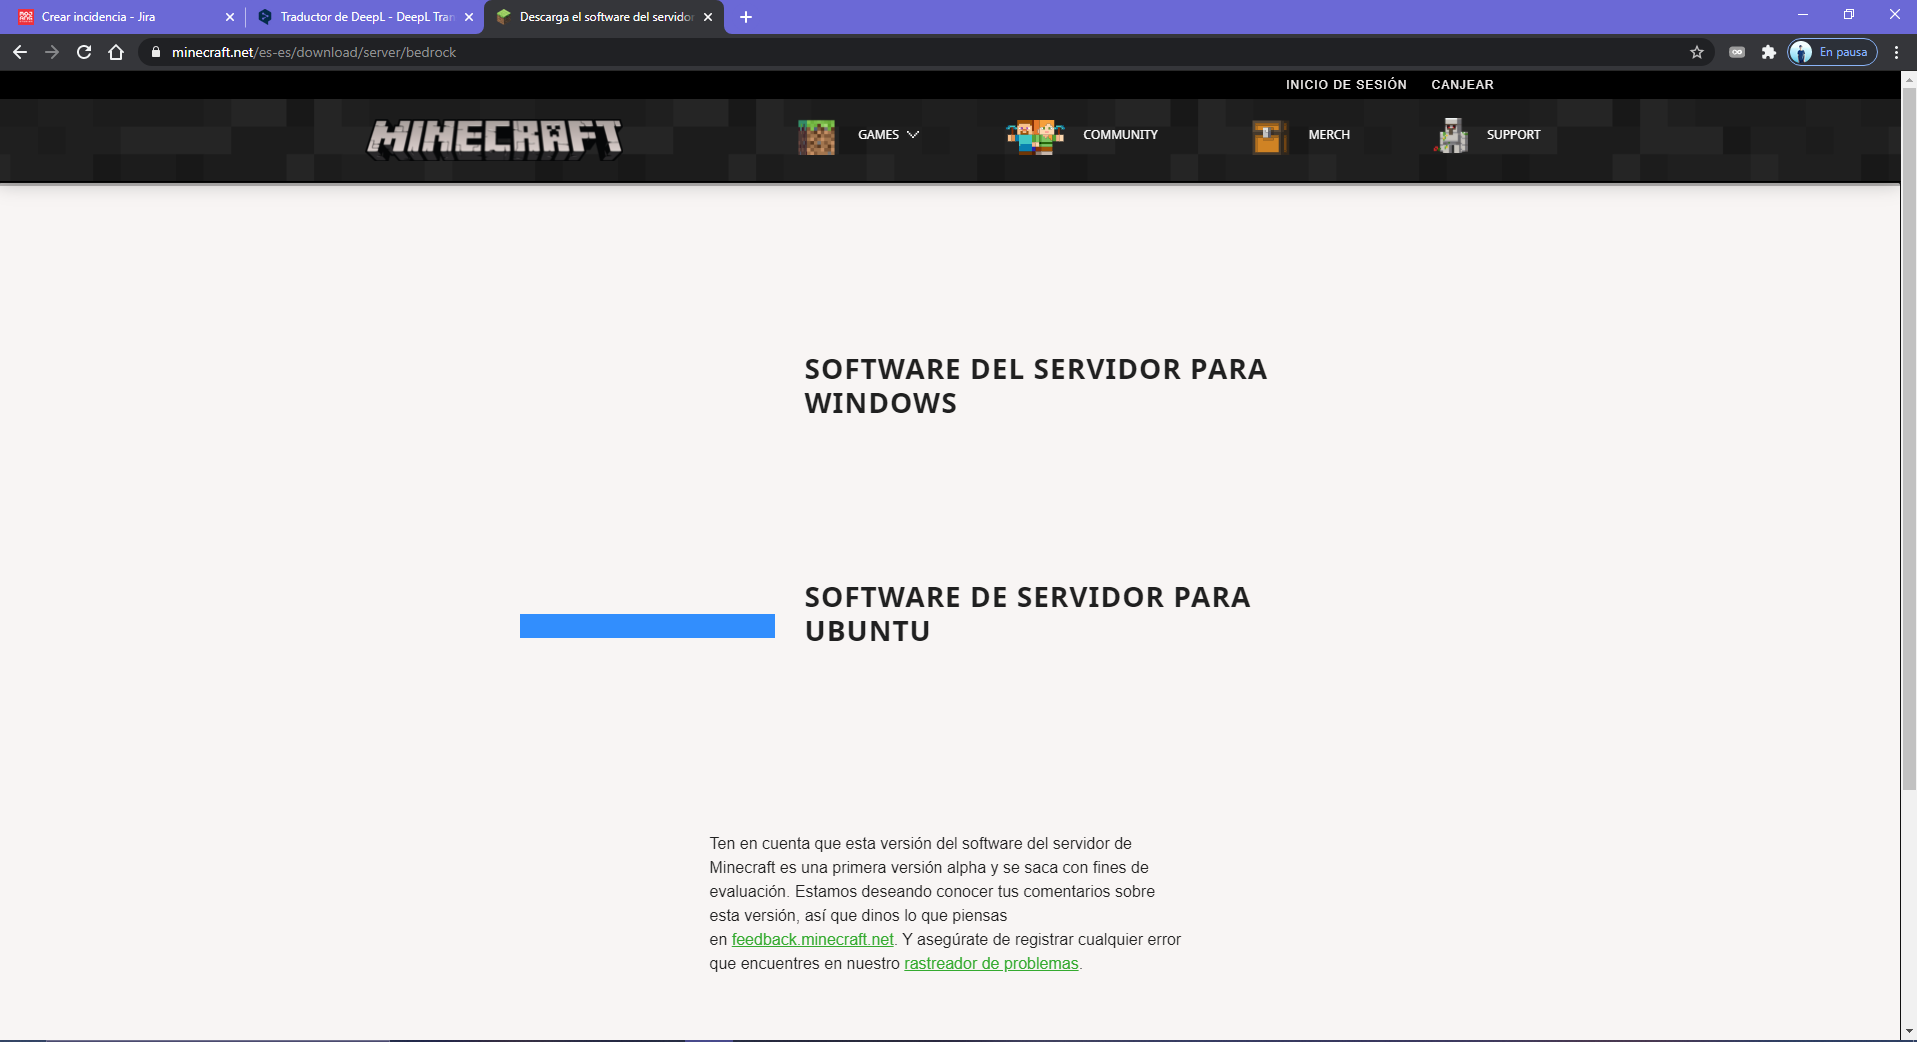Screen dimensions: 1917x1042
Task: View site security padlock info
Action: tap(155, 52)
